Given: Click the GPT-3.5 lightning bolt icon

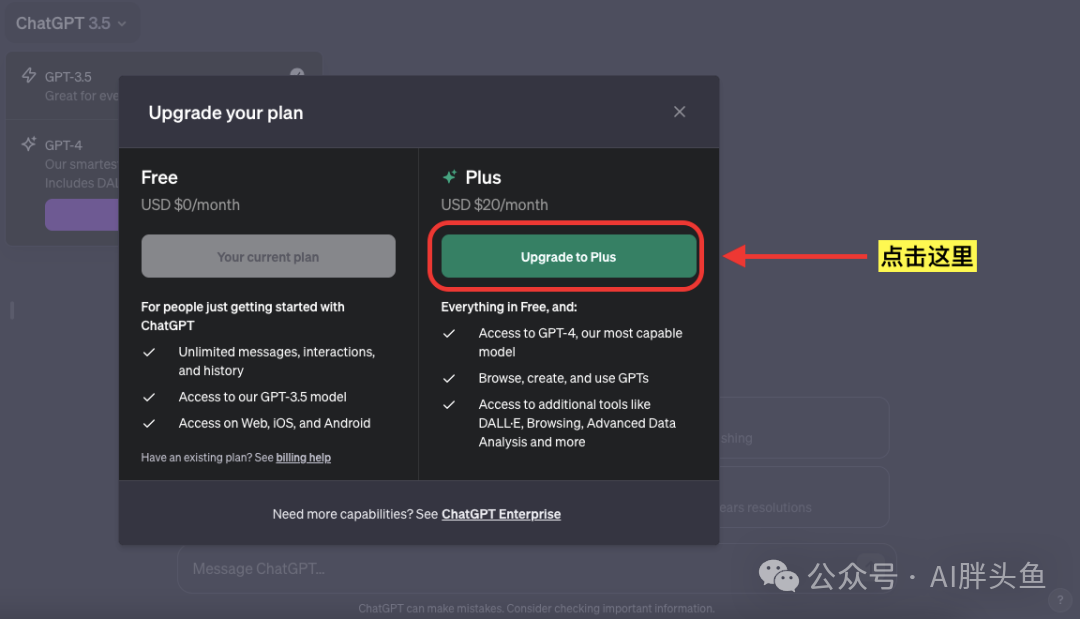Looking at the screenshot, I should pos(29,77).
